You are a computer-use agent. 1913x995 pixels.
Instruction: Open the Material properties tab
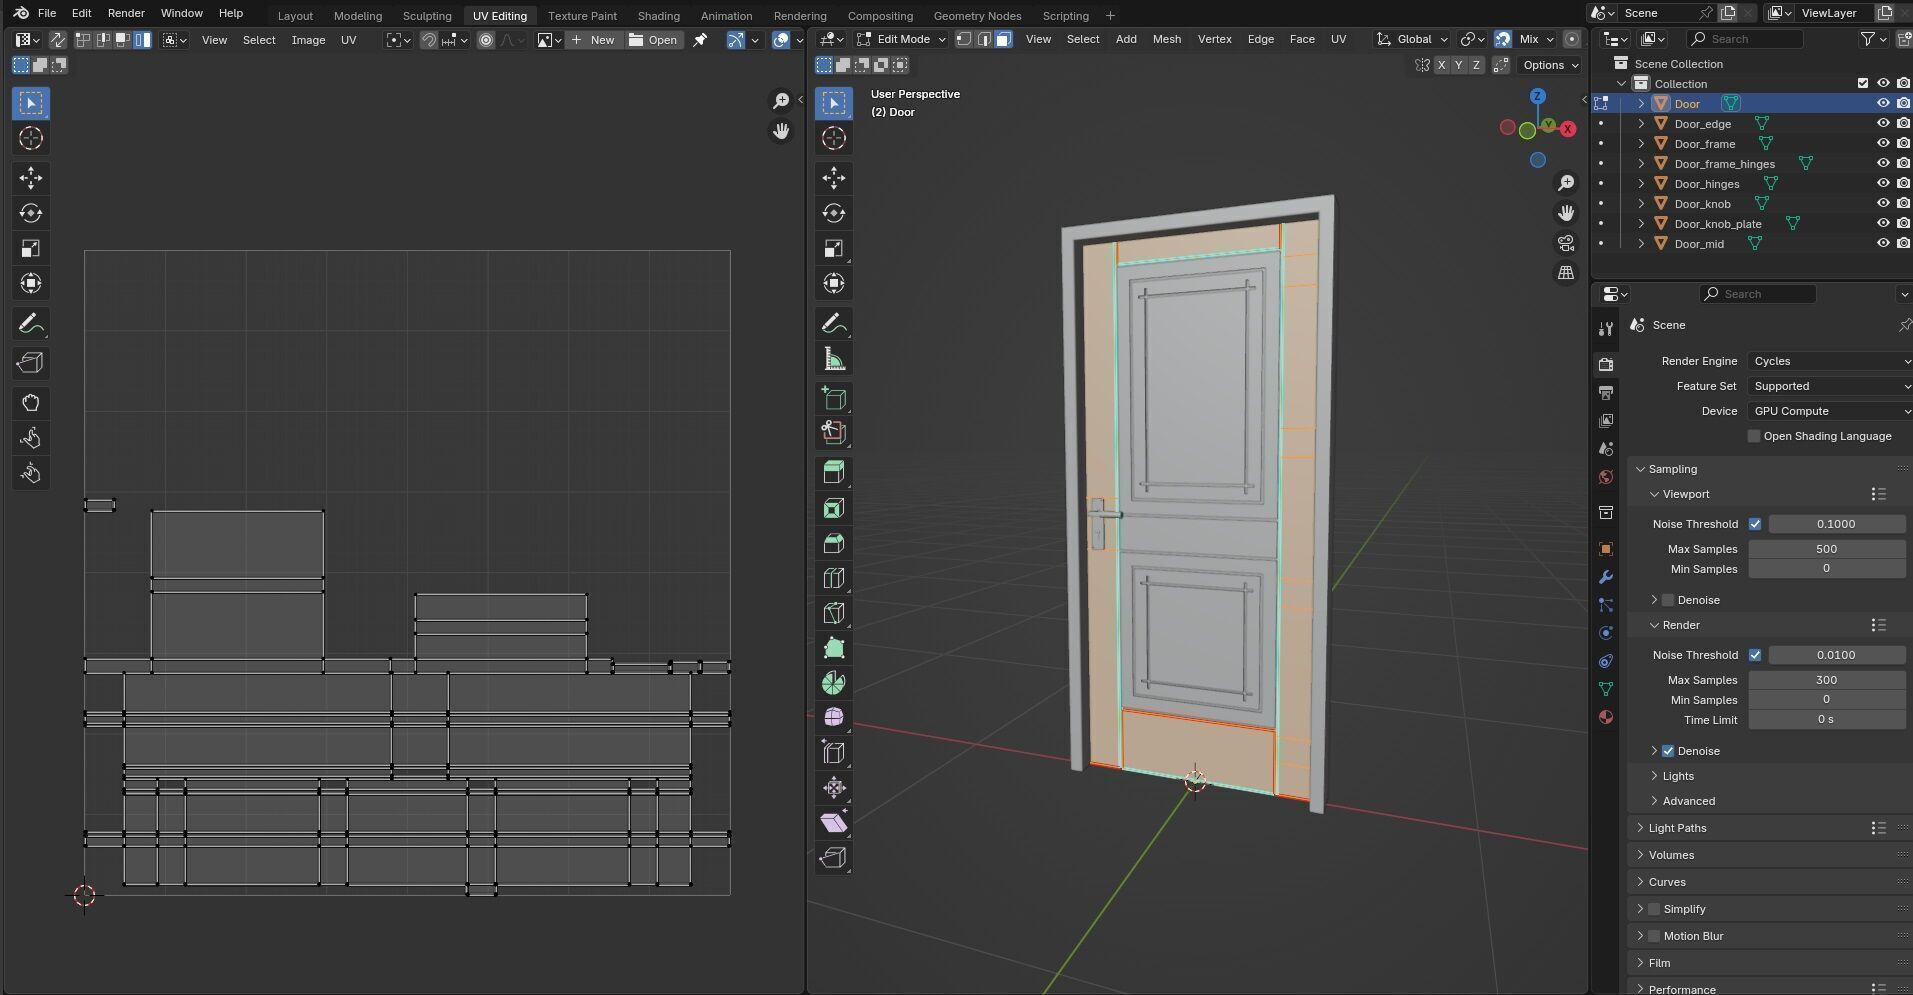click(1606, 717)
